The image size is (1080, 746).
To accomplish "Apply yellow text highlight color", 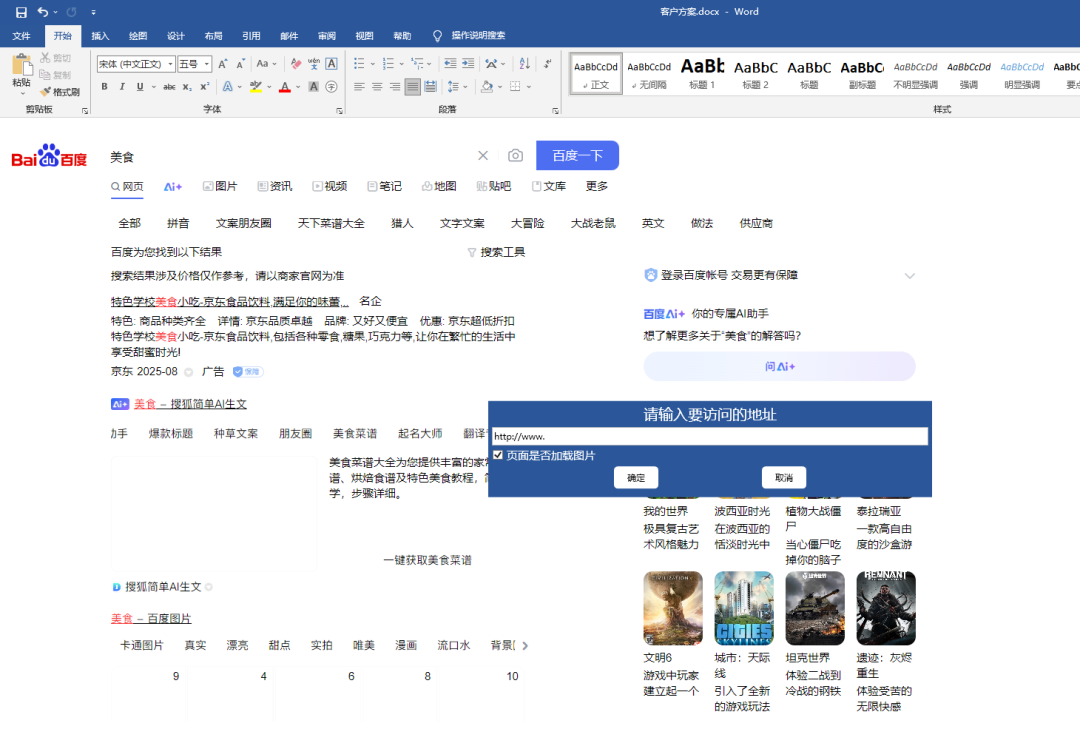I will click(256, 87).
